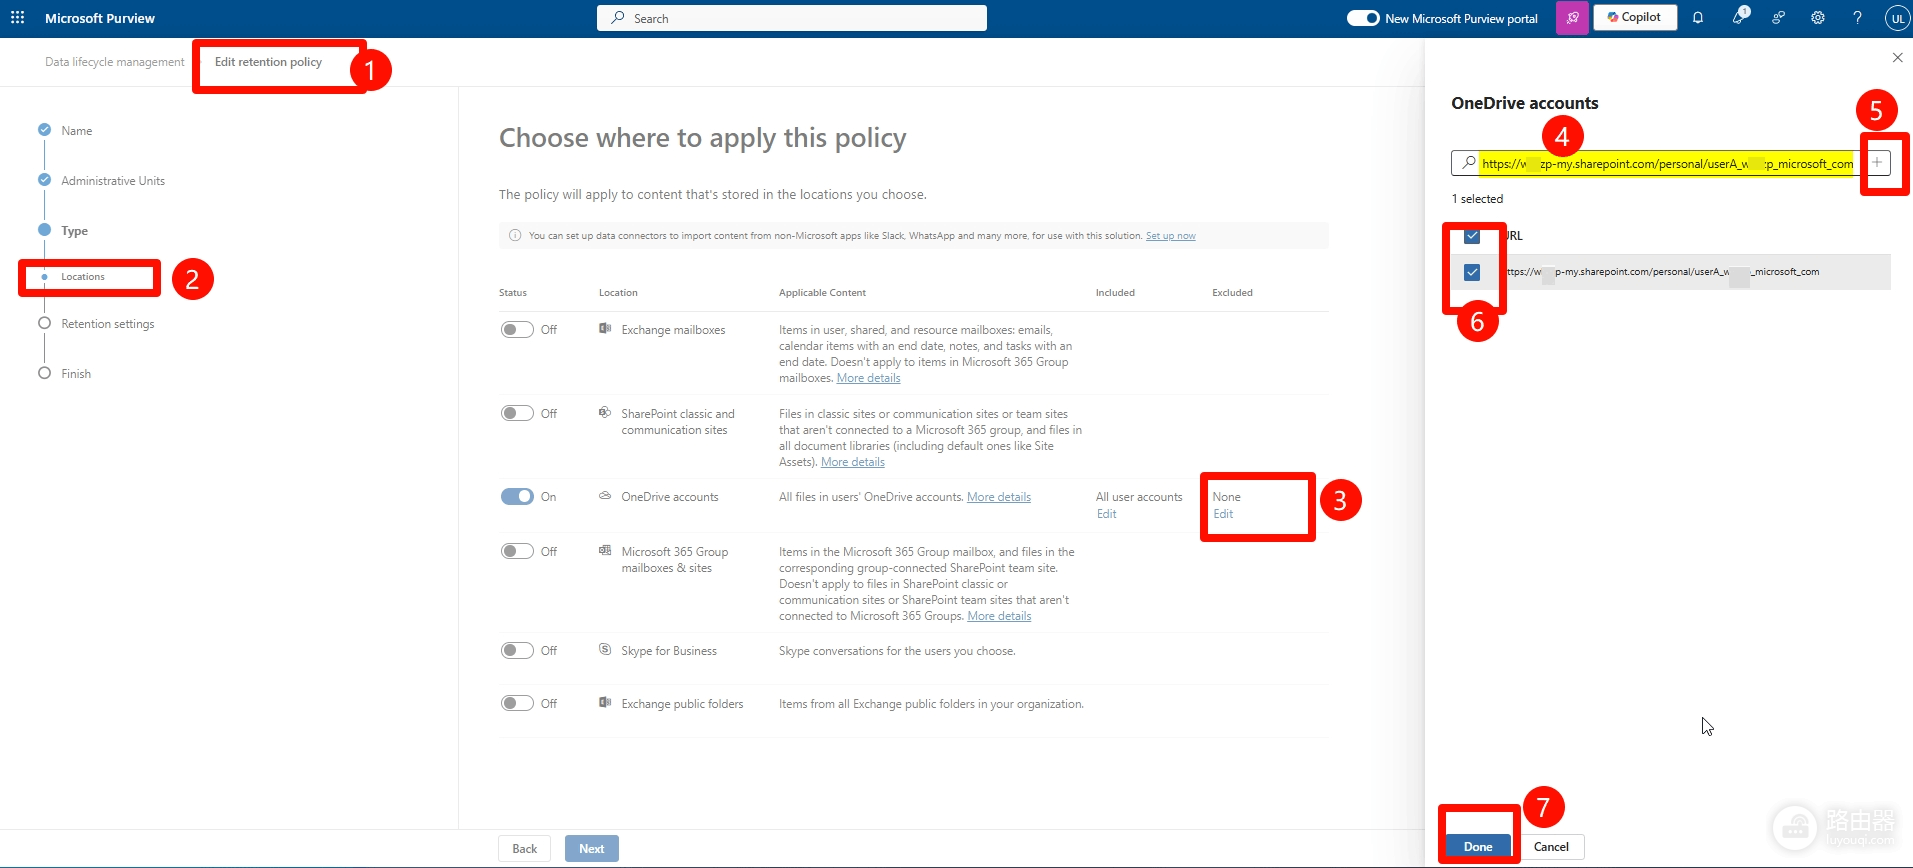
Task: Cancel the OneDrive accounts panel
Action: tap(1551, 847)
